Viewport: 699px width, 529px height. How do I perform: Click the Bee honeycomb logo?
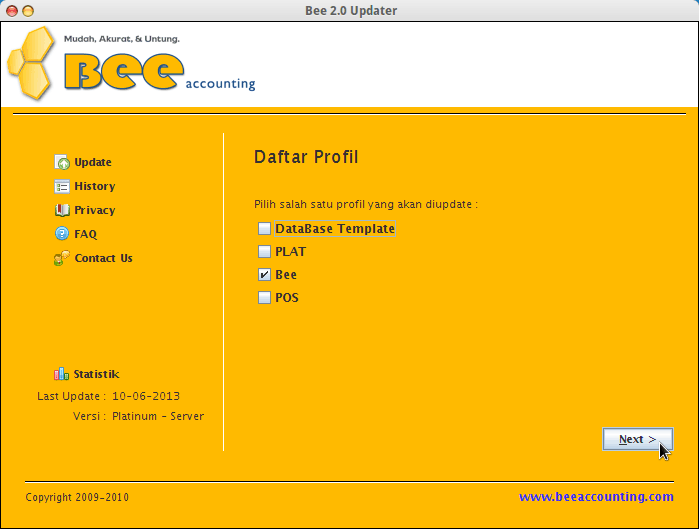(x=31, y=63)
